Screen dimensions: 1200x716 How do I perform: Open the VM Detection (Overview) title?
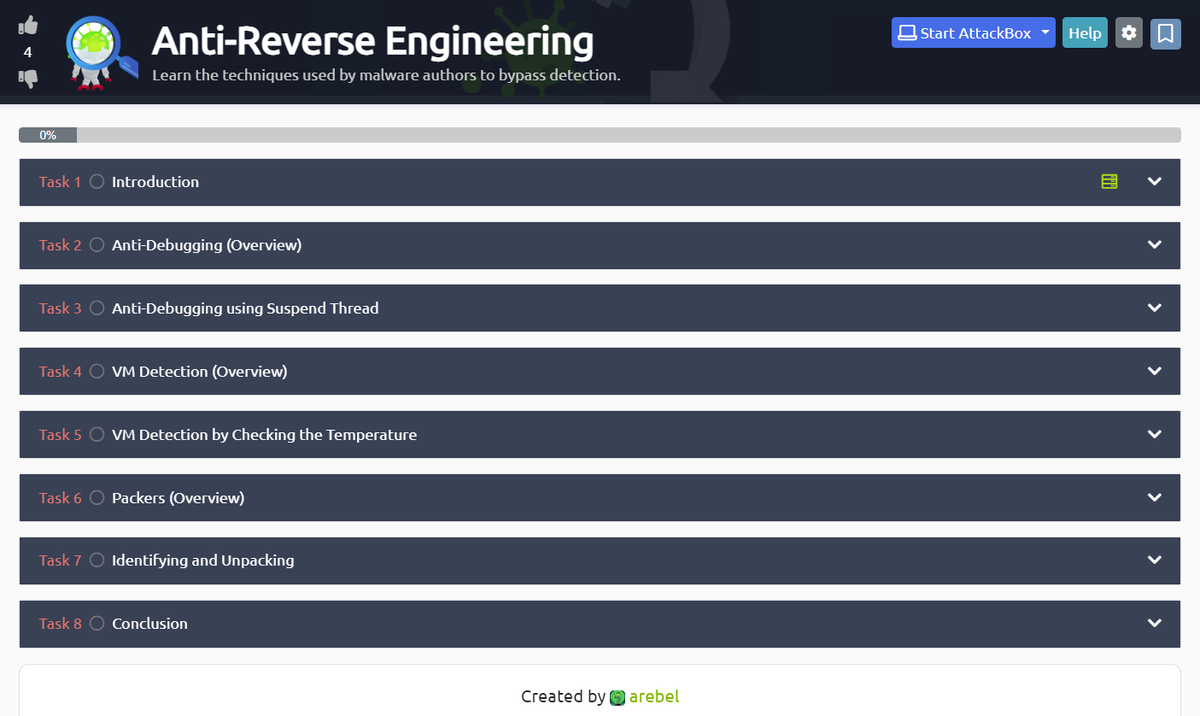coord(199,371)
